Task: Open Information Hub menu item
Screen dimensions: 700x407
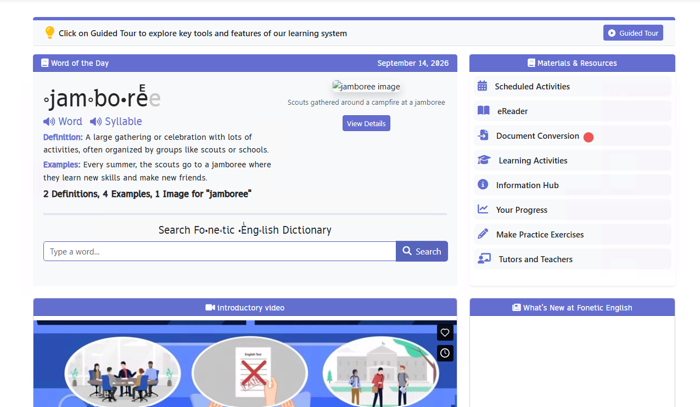Action: [572, 185]
